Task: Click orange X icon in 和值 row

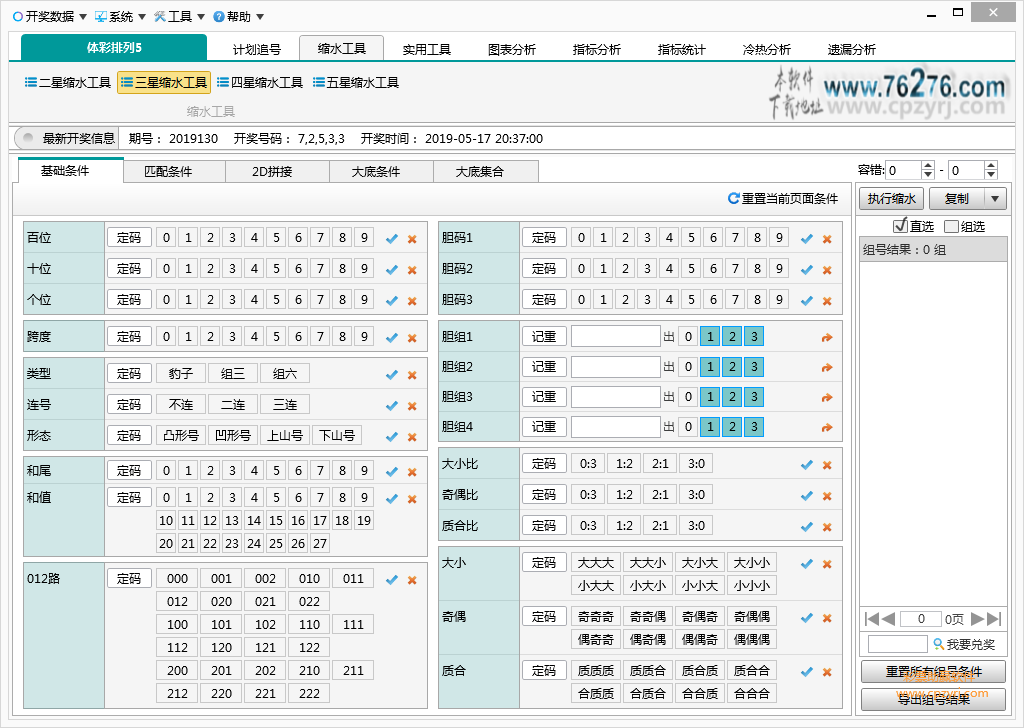Action: point(412,499)
